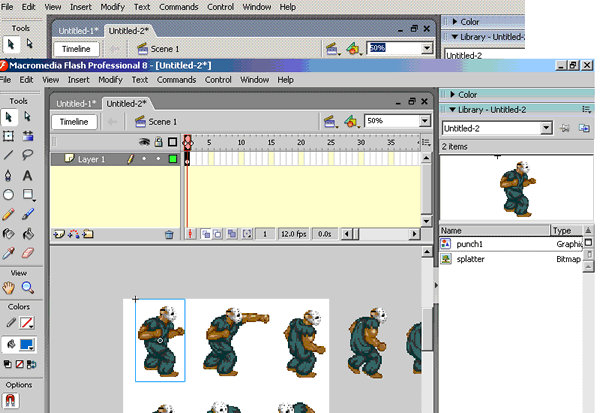Select the Eyedropper tool

click(x=8, y=253)
